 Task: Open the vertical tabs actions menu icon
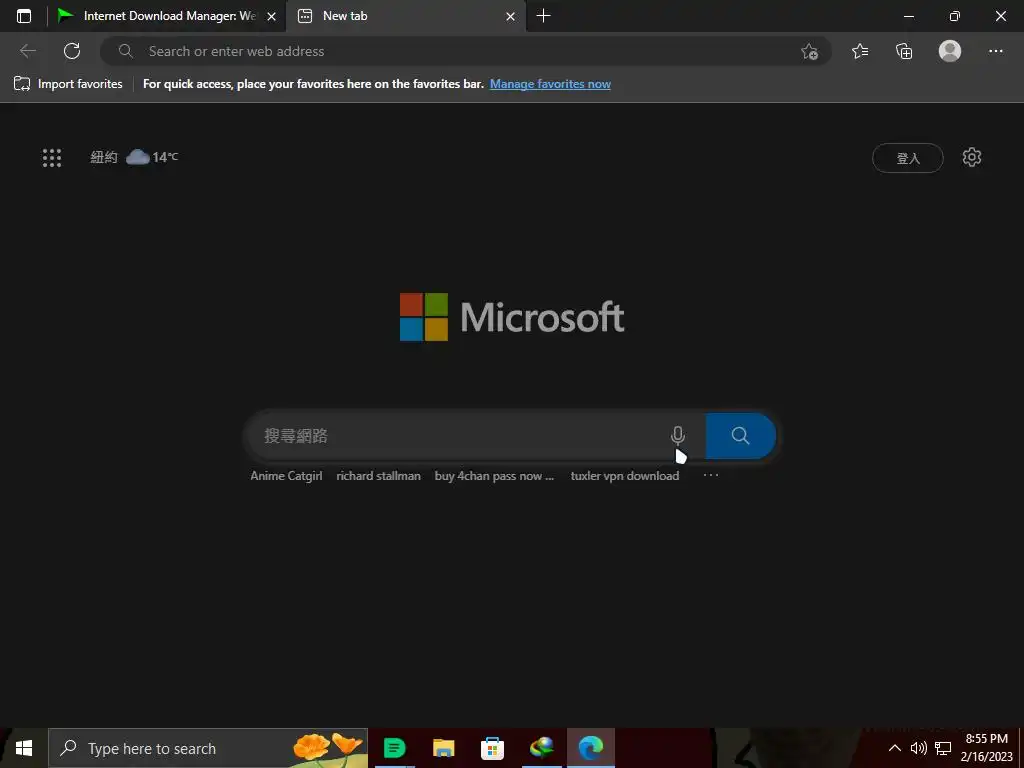click(x=24, y=16)
